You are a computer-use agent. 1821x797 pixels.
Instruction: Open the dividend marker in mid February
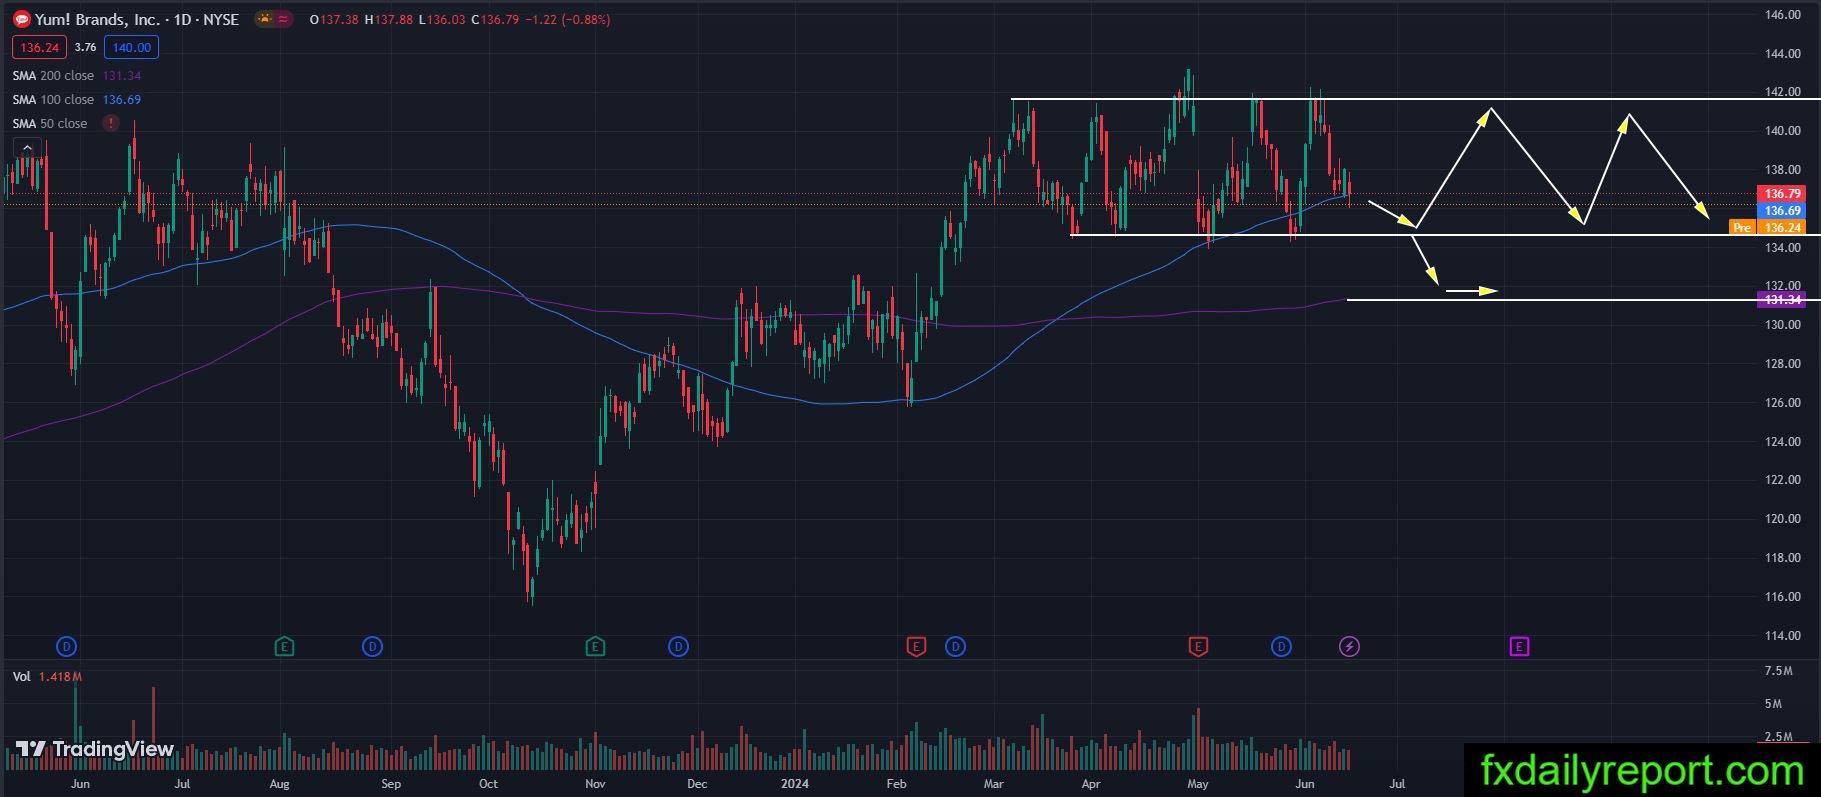[x=955, y=647]
